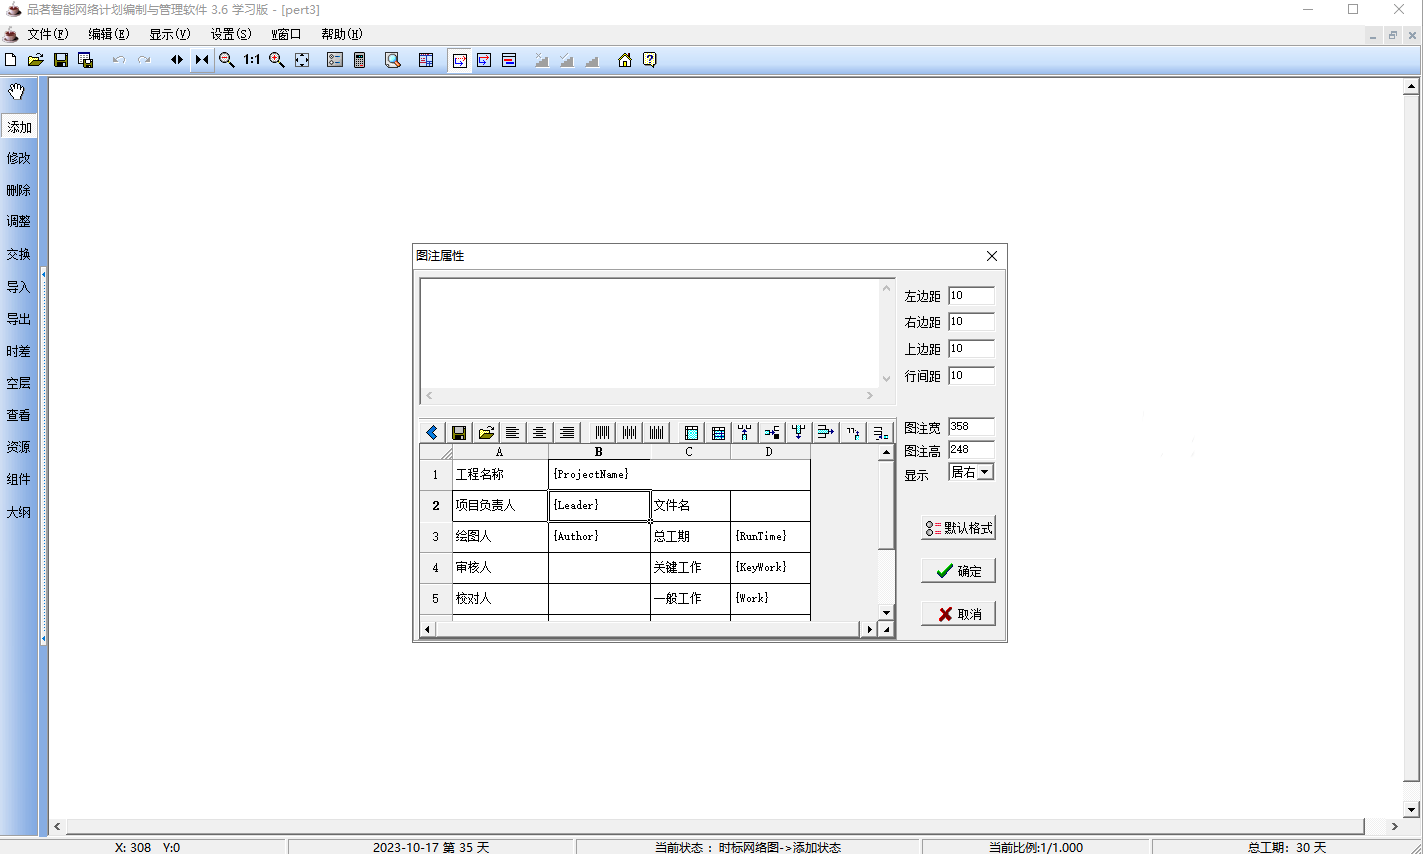Open the 文件(F) menu
The width and height of the screenshot is (1423, 854).
coord(48,34)
